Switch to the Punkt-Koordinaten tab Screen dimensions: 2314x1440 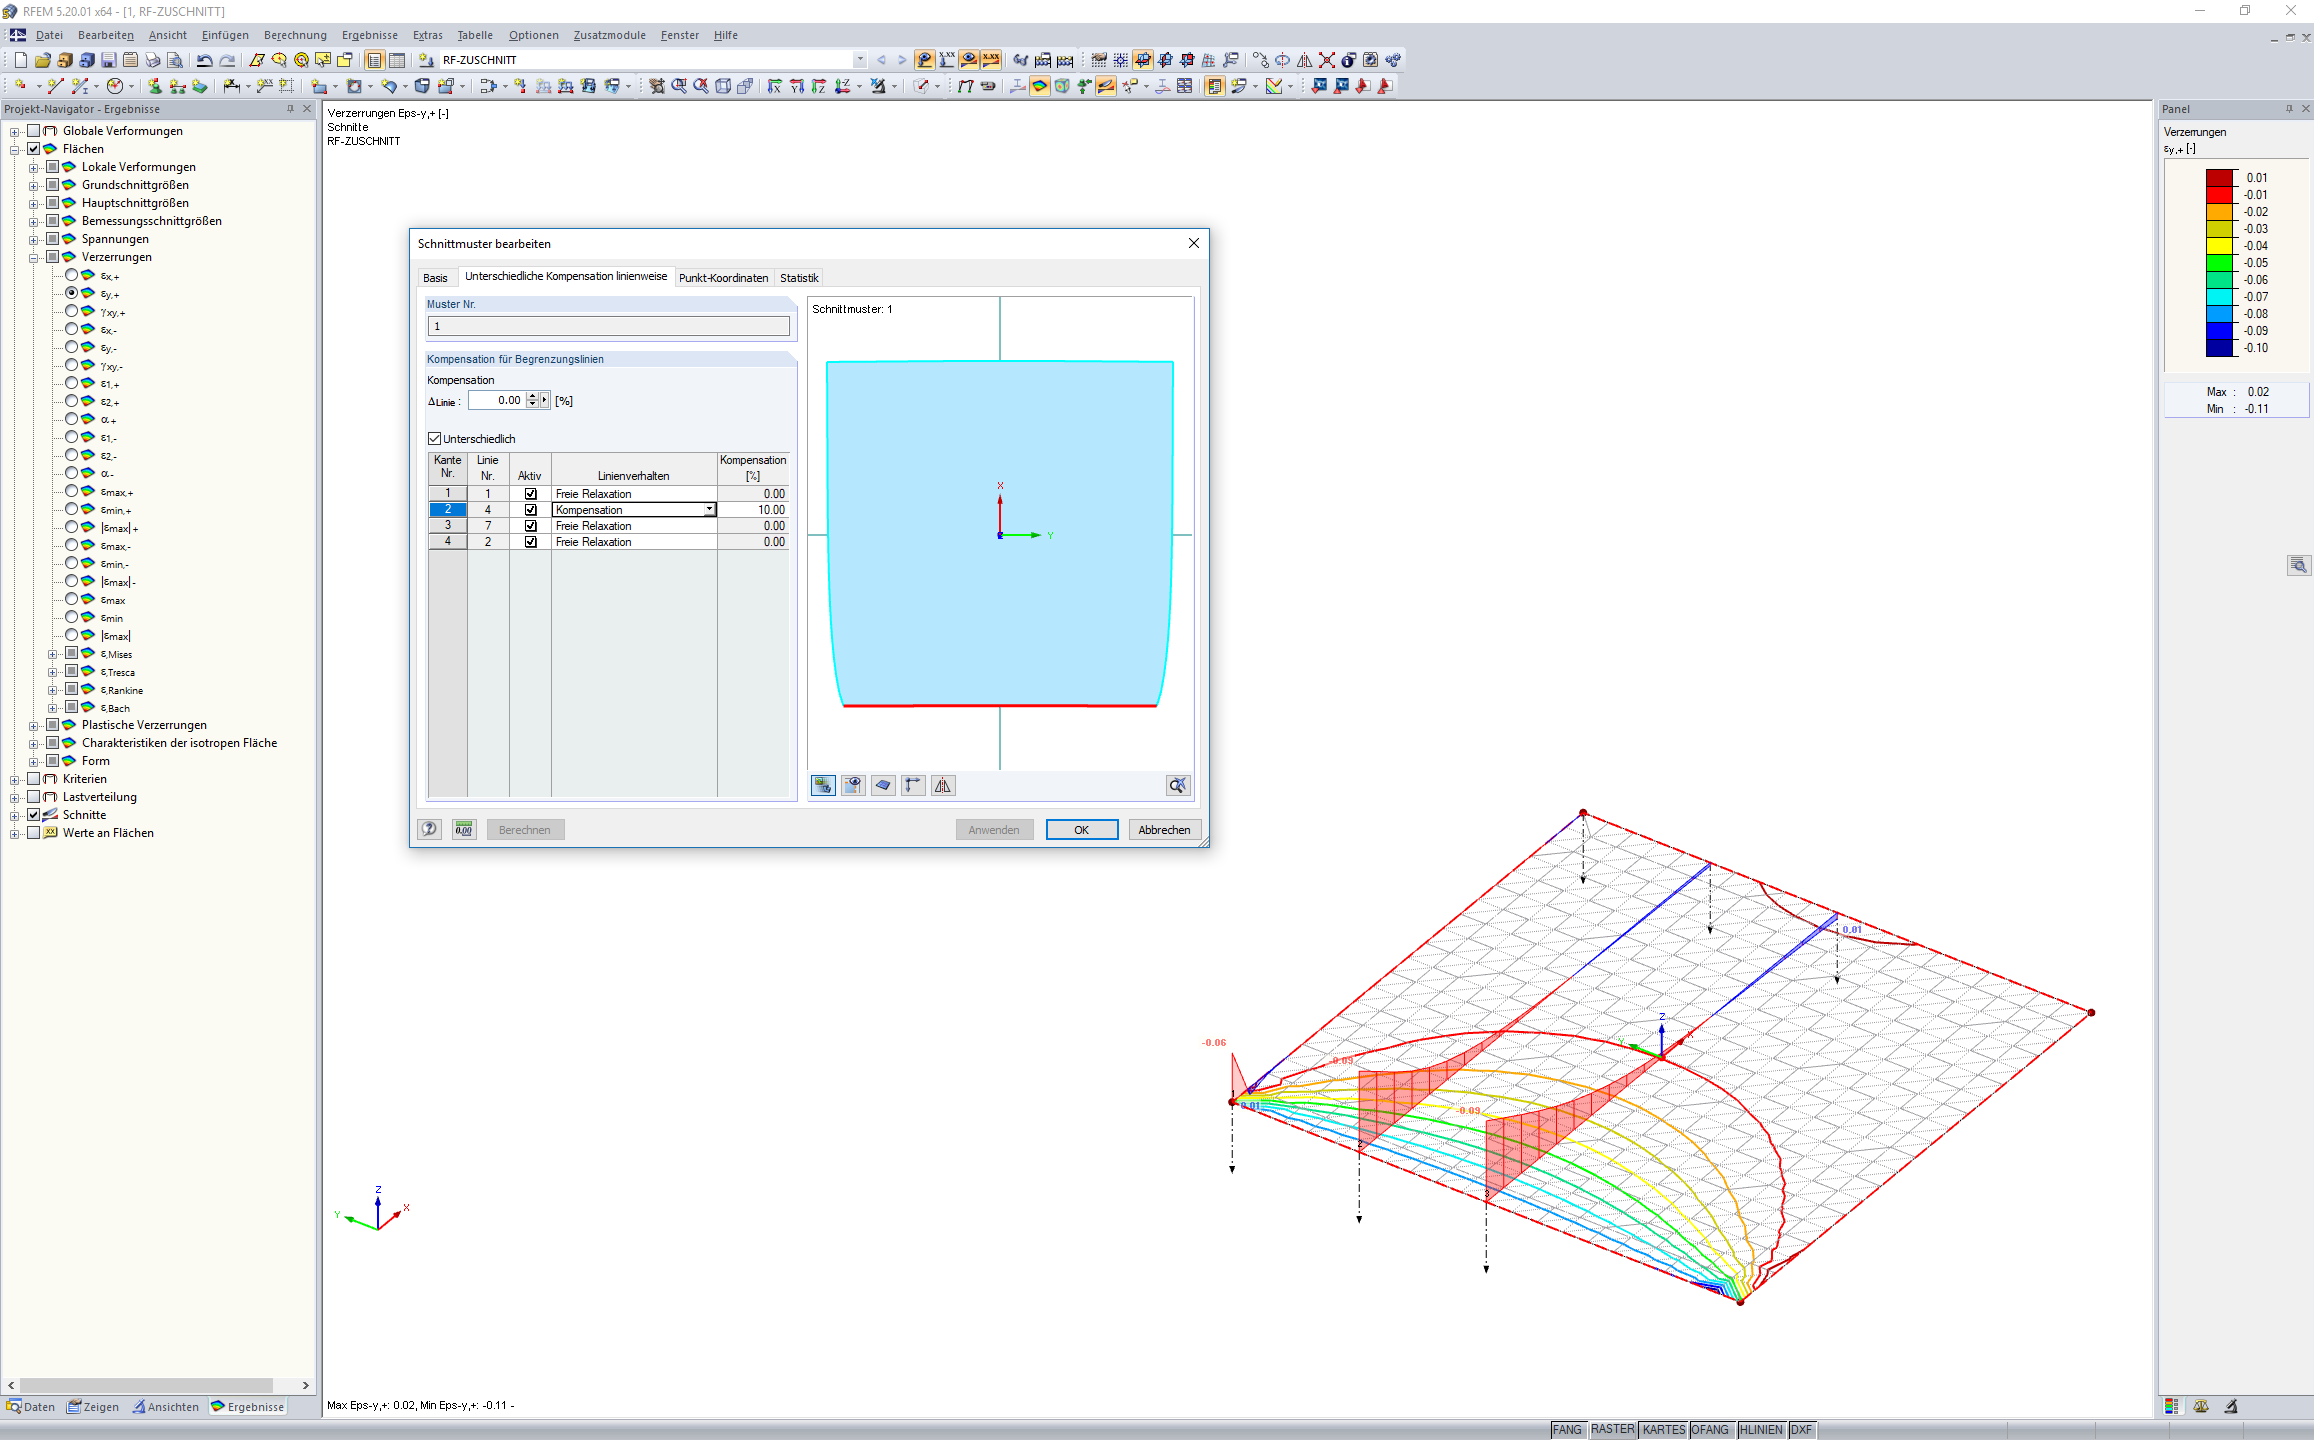723,278
